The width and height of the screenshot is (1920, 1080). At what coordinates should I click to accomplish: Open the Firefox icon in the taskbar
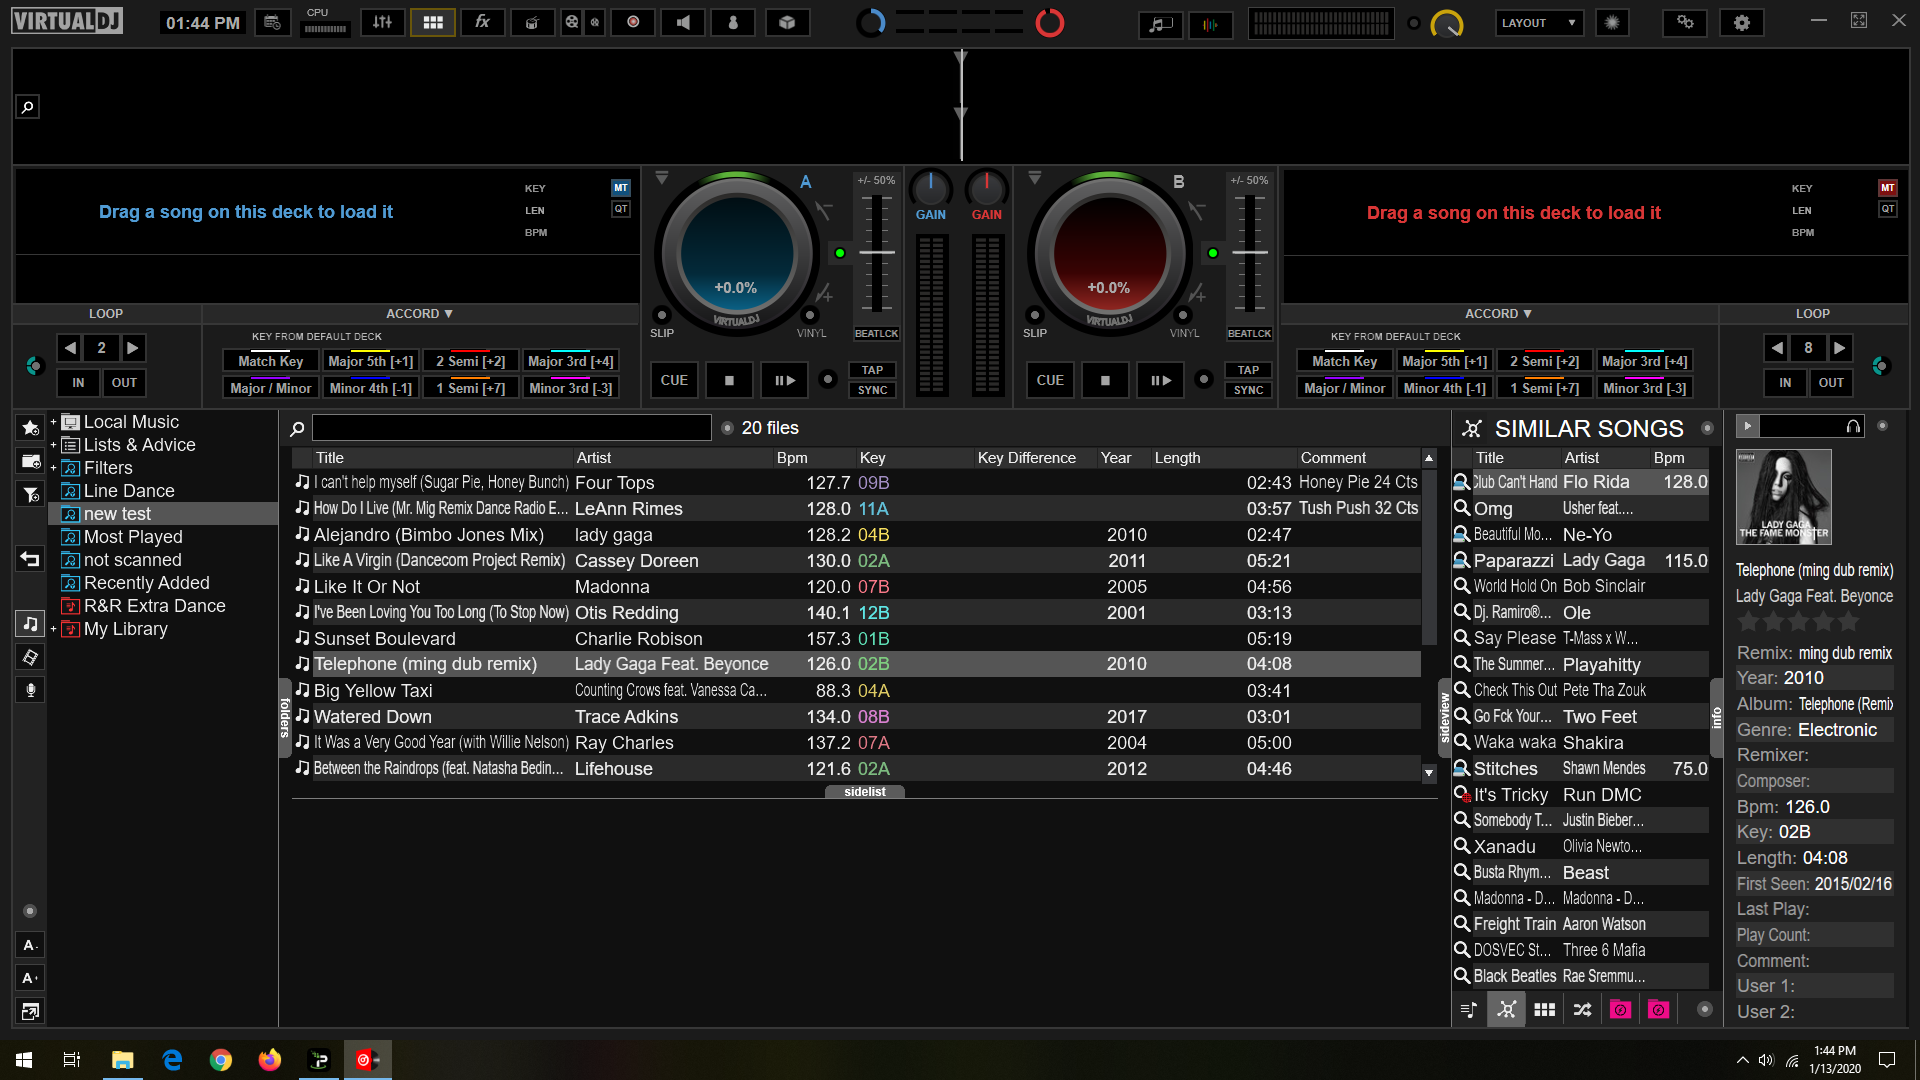click(270, 1059)
